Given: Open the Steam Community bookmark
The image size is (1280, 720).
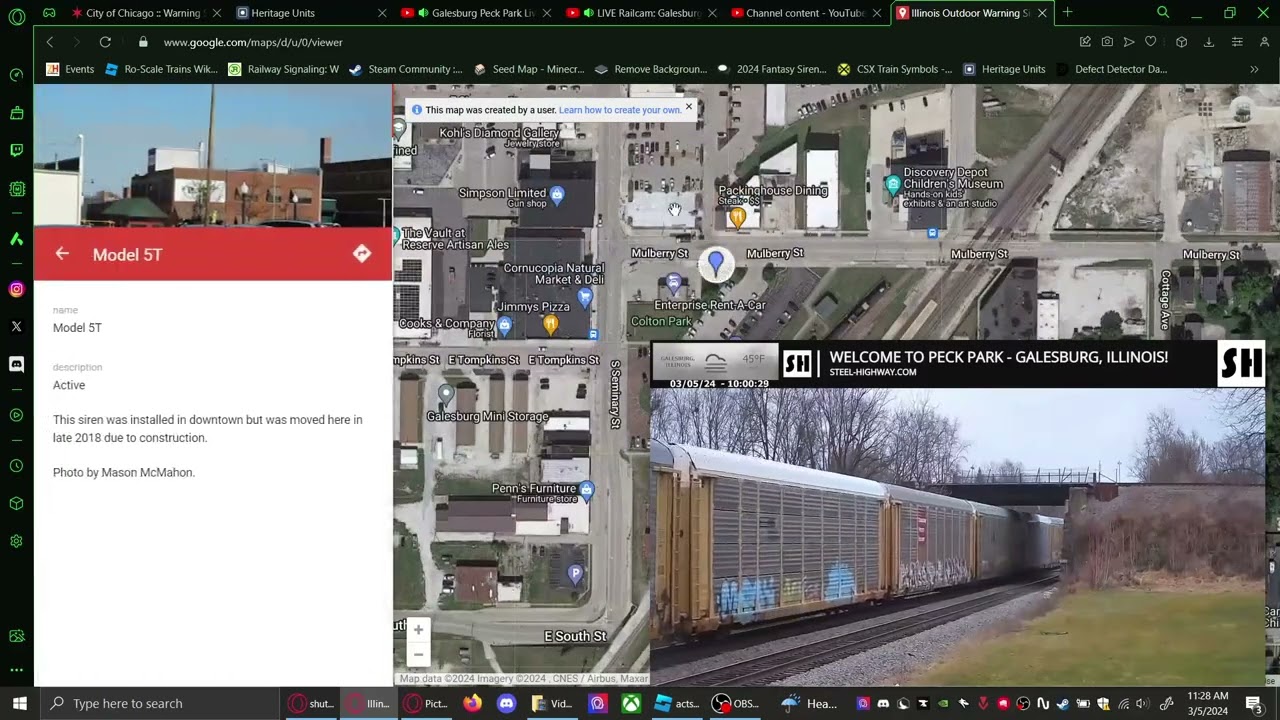Looking at the screenshot, I should coord(405,69).
